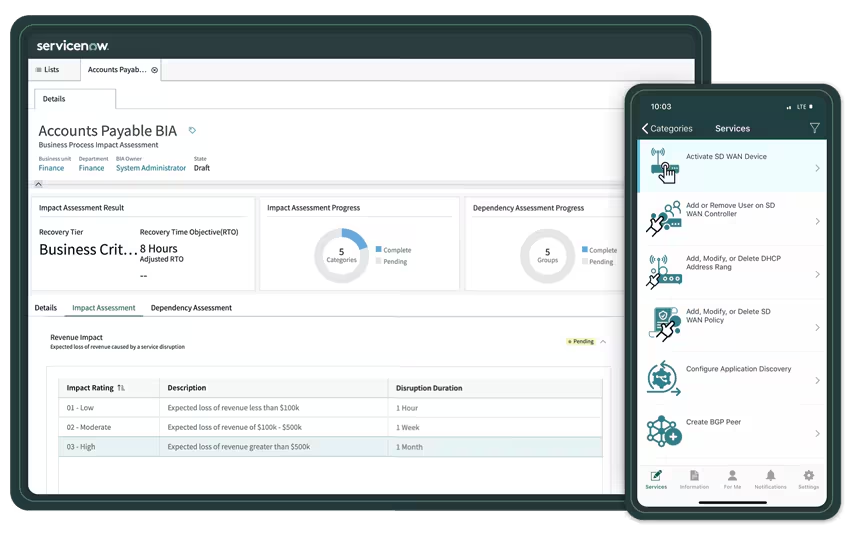Click Complete legend swatch in Impact Assessment Progress
Screen dimensions: 855x533
[x=378, y=249]
